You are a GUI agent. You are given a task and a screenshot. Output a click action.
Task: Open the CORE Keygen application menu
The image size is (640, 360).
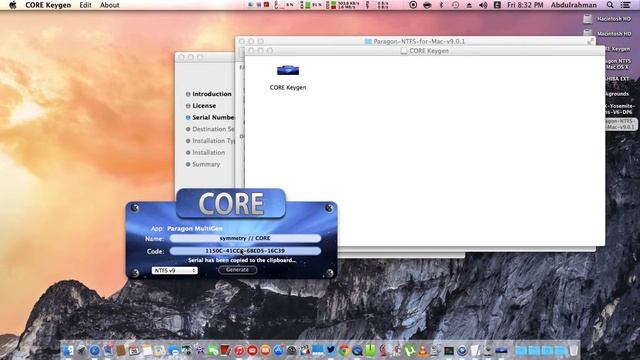(x=48, y=5)
